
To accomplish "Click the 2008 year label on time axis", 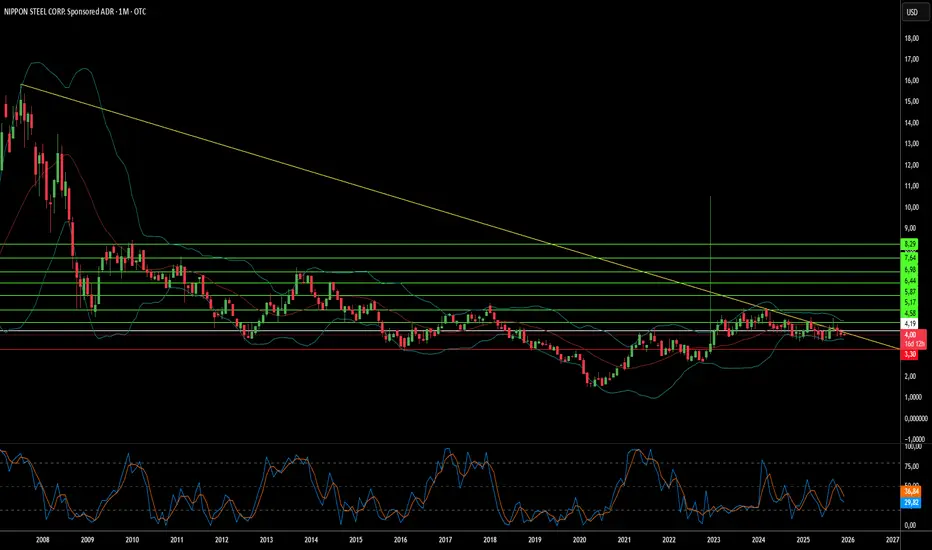I will [x=43, y=540].
